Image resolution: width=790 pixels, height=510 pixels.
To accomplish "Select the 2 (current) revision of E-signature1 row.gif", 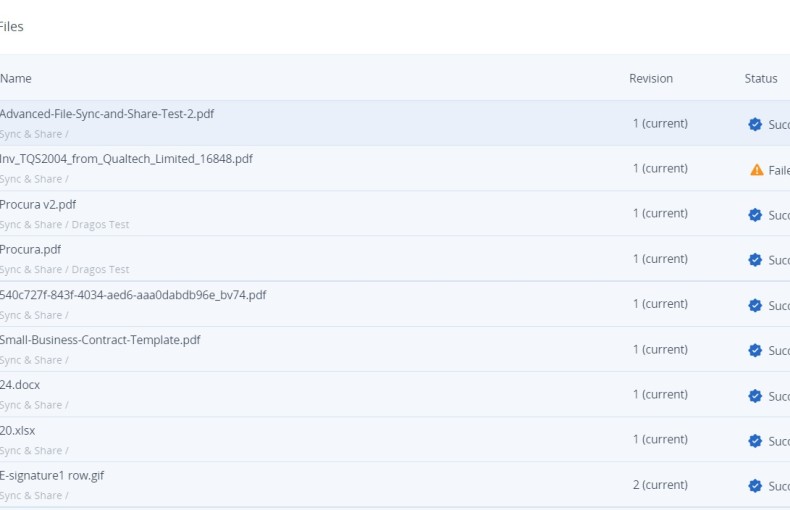I will (659, 485).
